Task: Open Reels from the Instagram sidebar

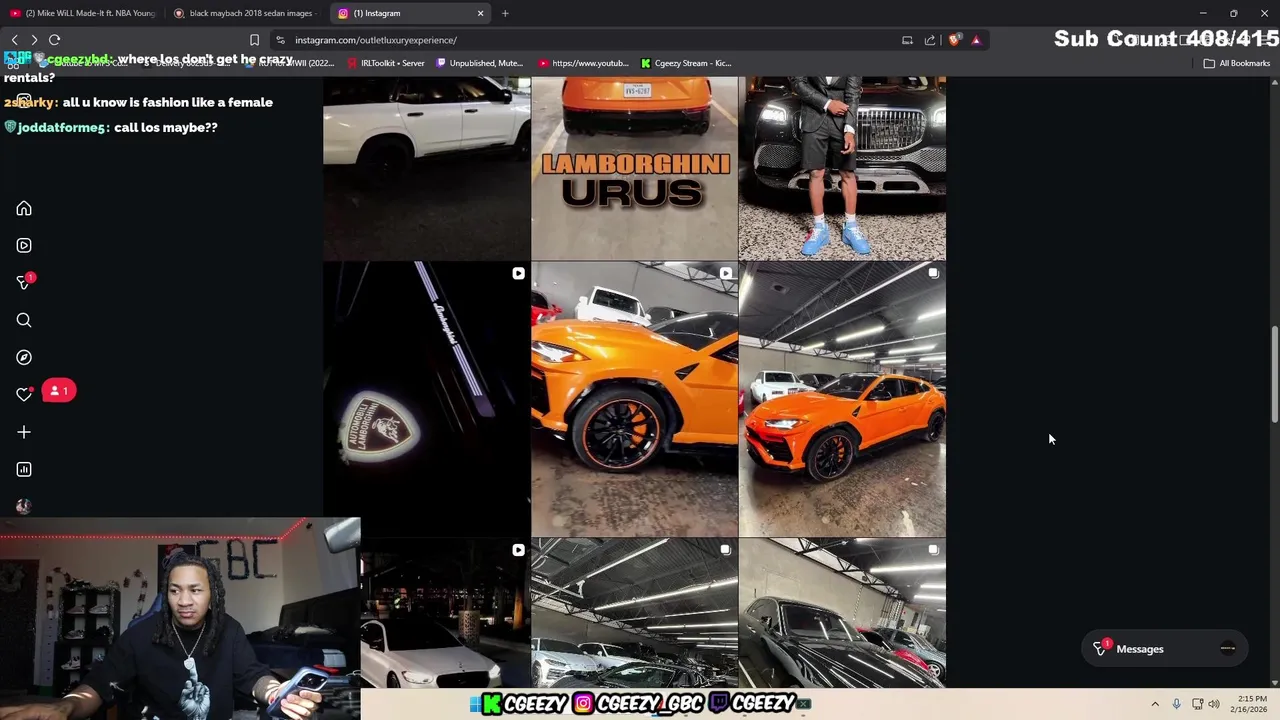Action: tap(24, 245)
